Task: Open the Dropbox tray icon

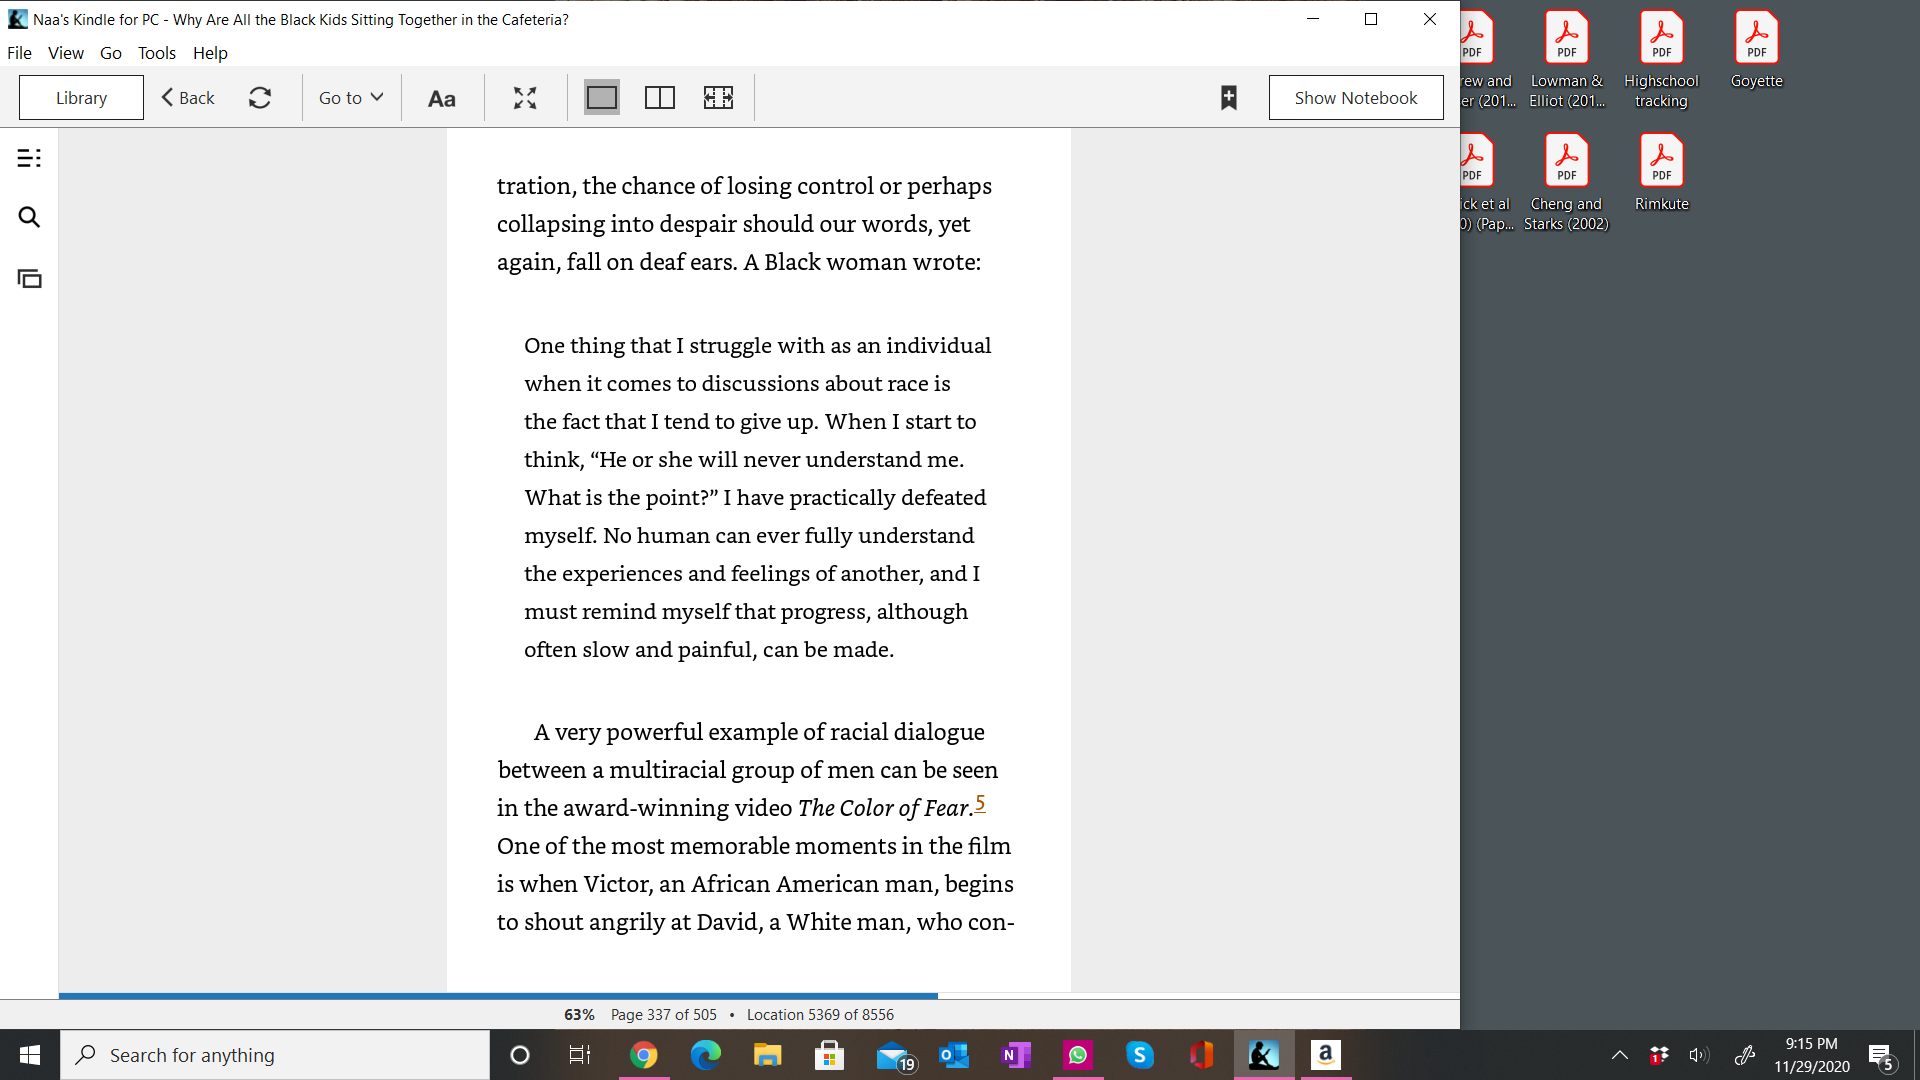Action: click(x=1659, y=1055)
